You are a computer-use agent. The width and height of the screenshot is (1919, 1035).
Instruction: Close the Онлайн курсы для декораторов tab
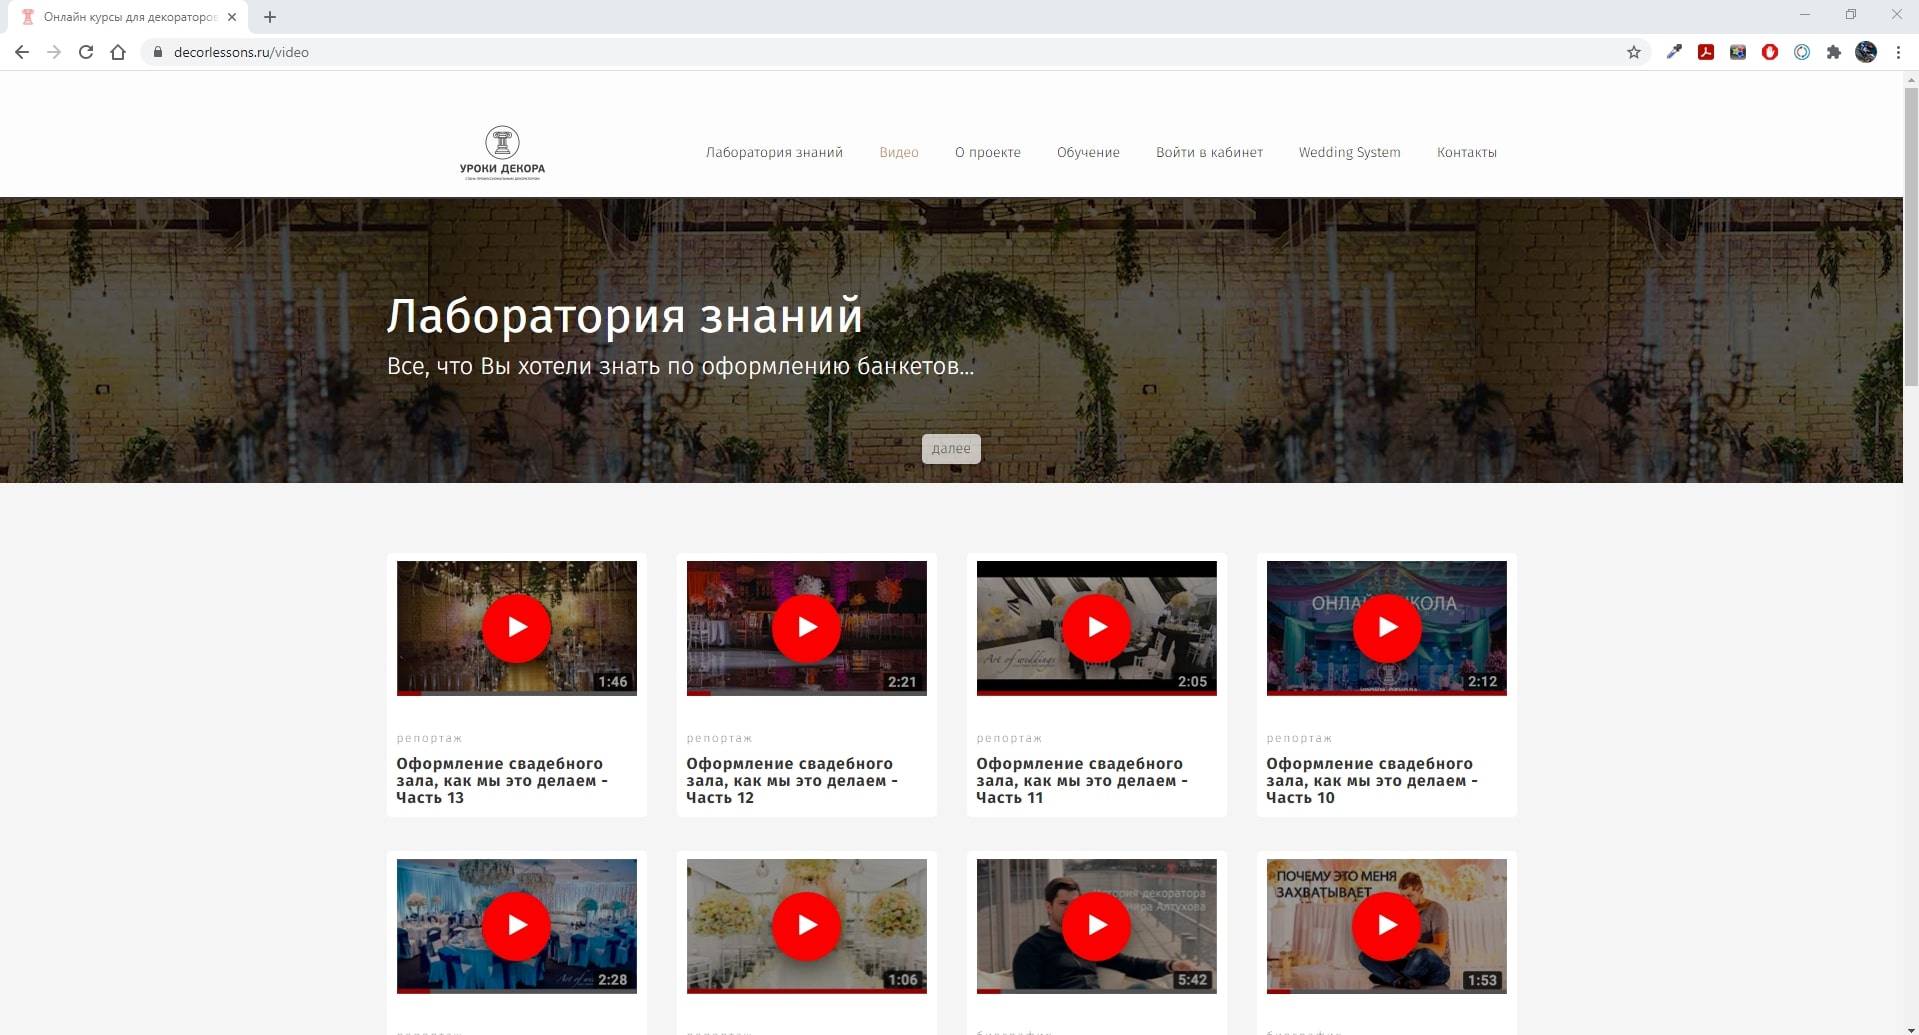[232, 17]
